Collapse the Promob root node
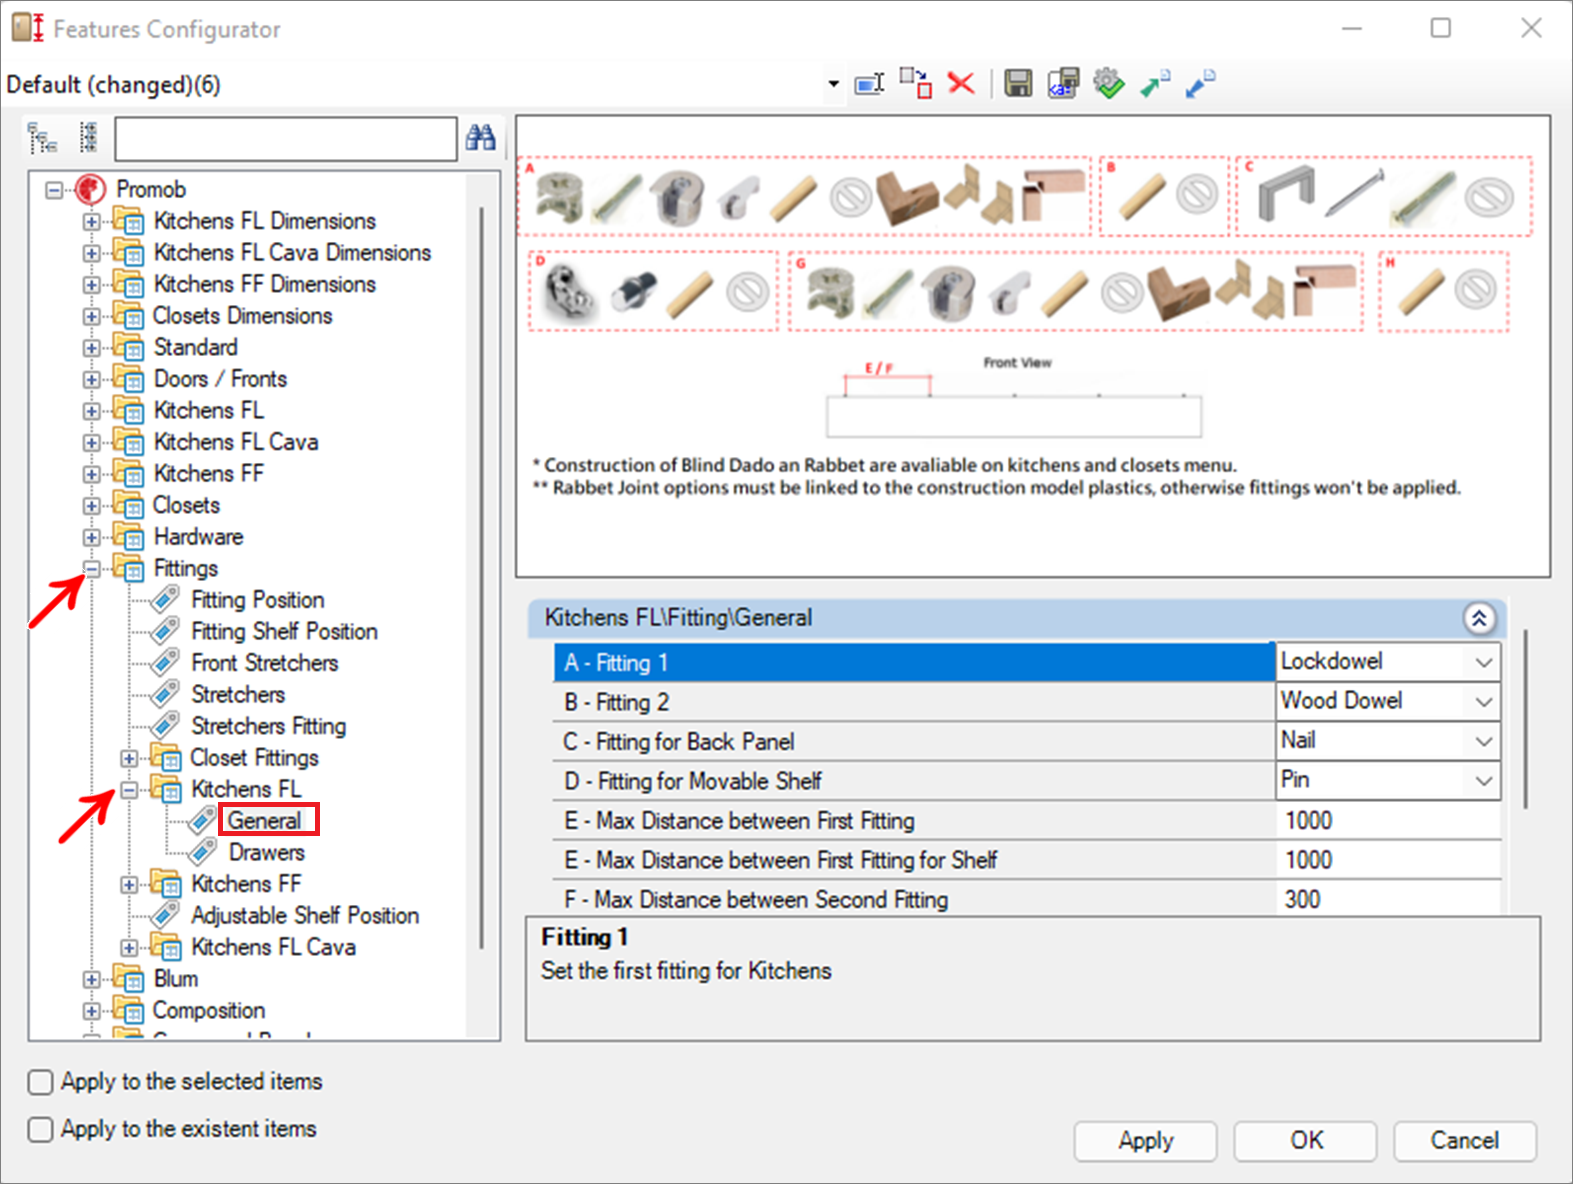This screenshot has width=1573, height=1184. point(54,189)
